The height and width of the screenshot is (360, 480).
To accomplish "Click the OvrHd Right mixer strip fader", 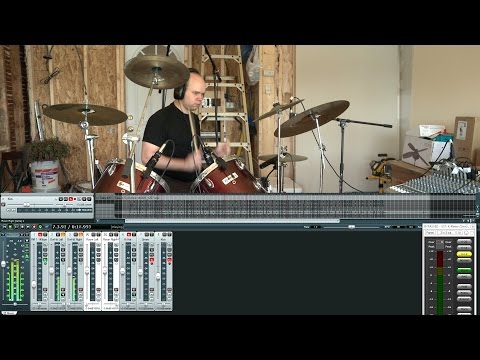I will tap(69, 270).
